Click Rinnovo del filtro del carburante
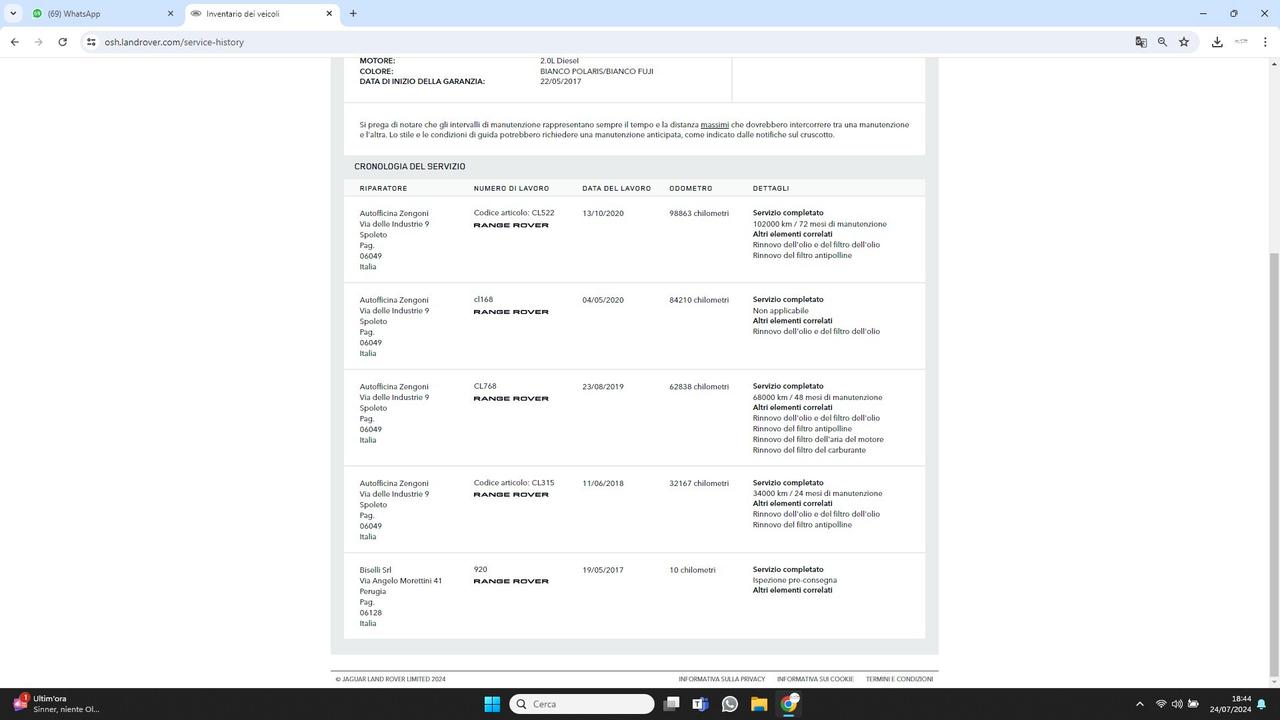The width and height of the screenshot is (1280, 720). [810, 450]
